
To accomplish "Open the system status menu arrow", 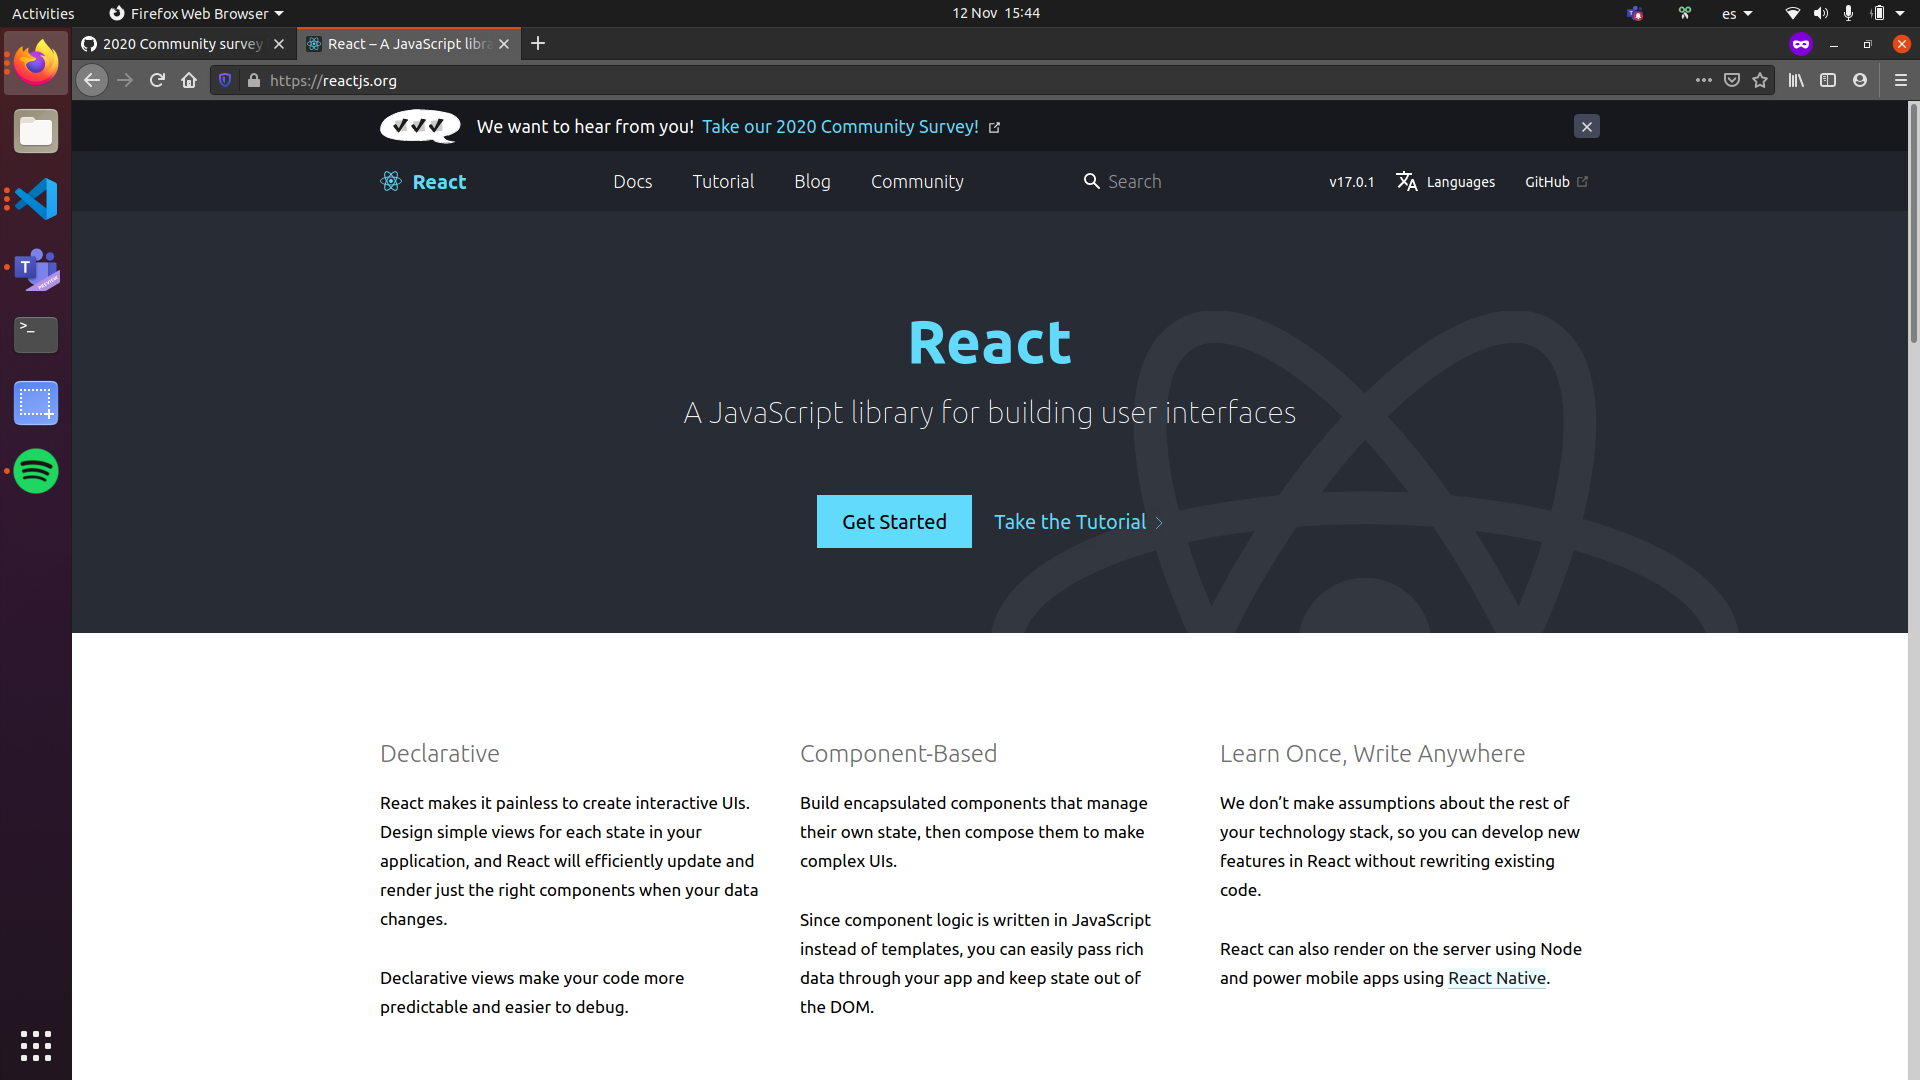I will click(1900, 13).
